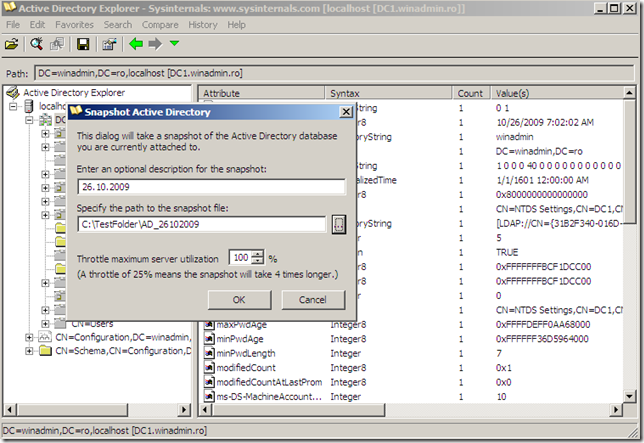Open the Search menu
Viewport: 644px width, 443px height.
pyautogui.click(x=118, y=25)
